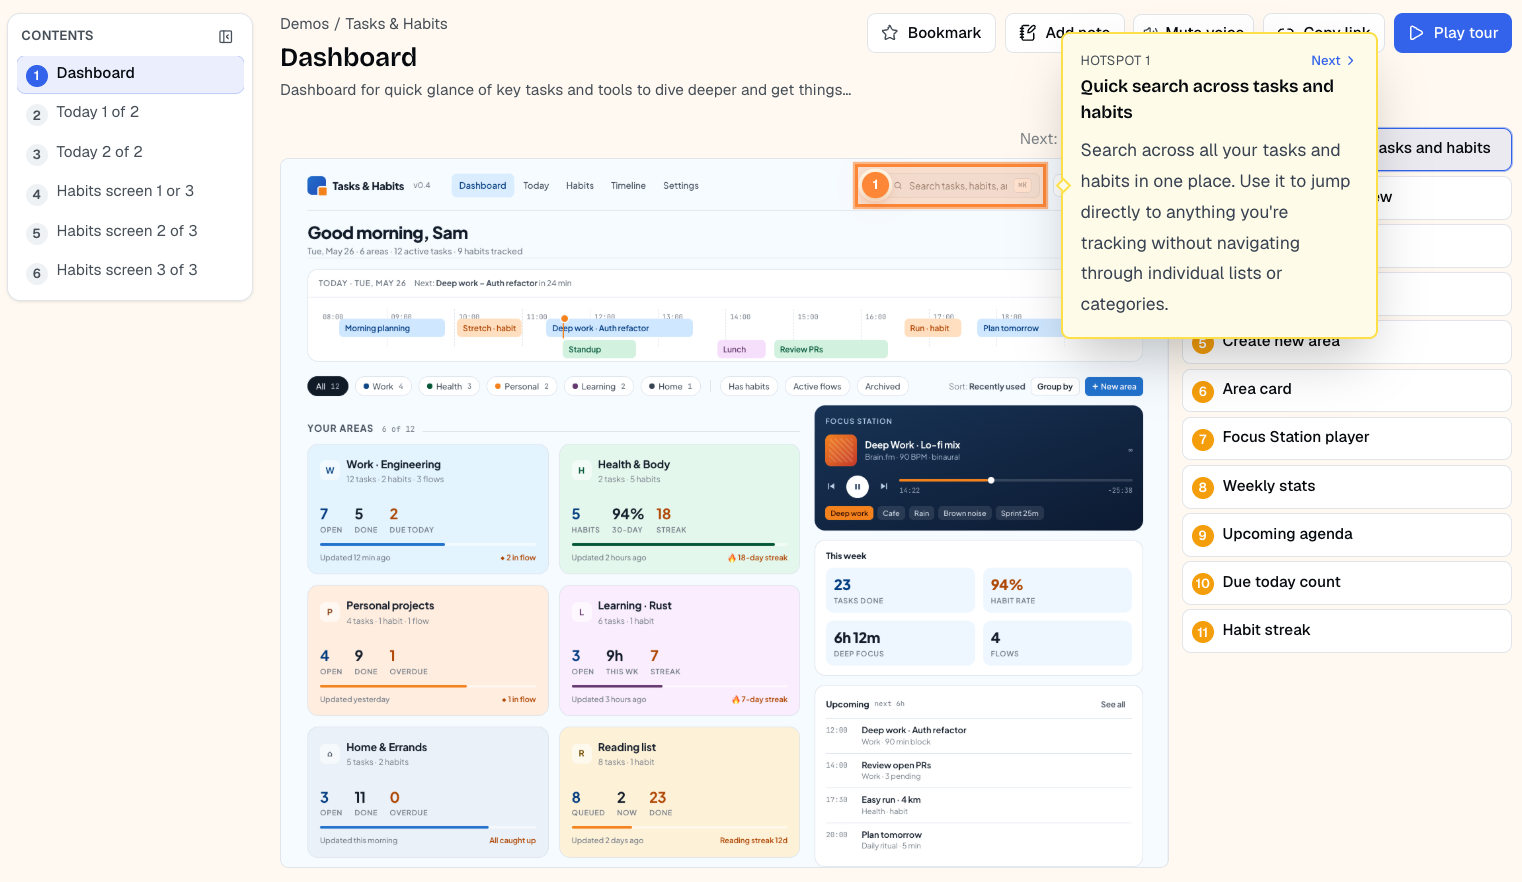Click the star icon on Bookmark
The image size is (1522, 882).
point(890,33)
